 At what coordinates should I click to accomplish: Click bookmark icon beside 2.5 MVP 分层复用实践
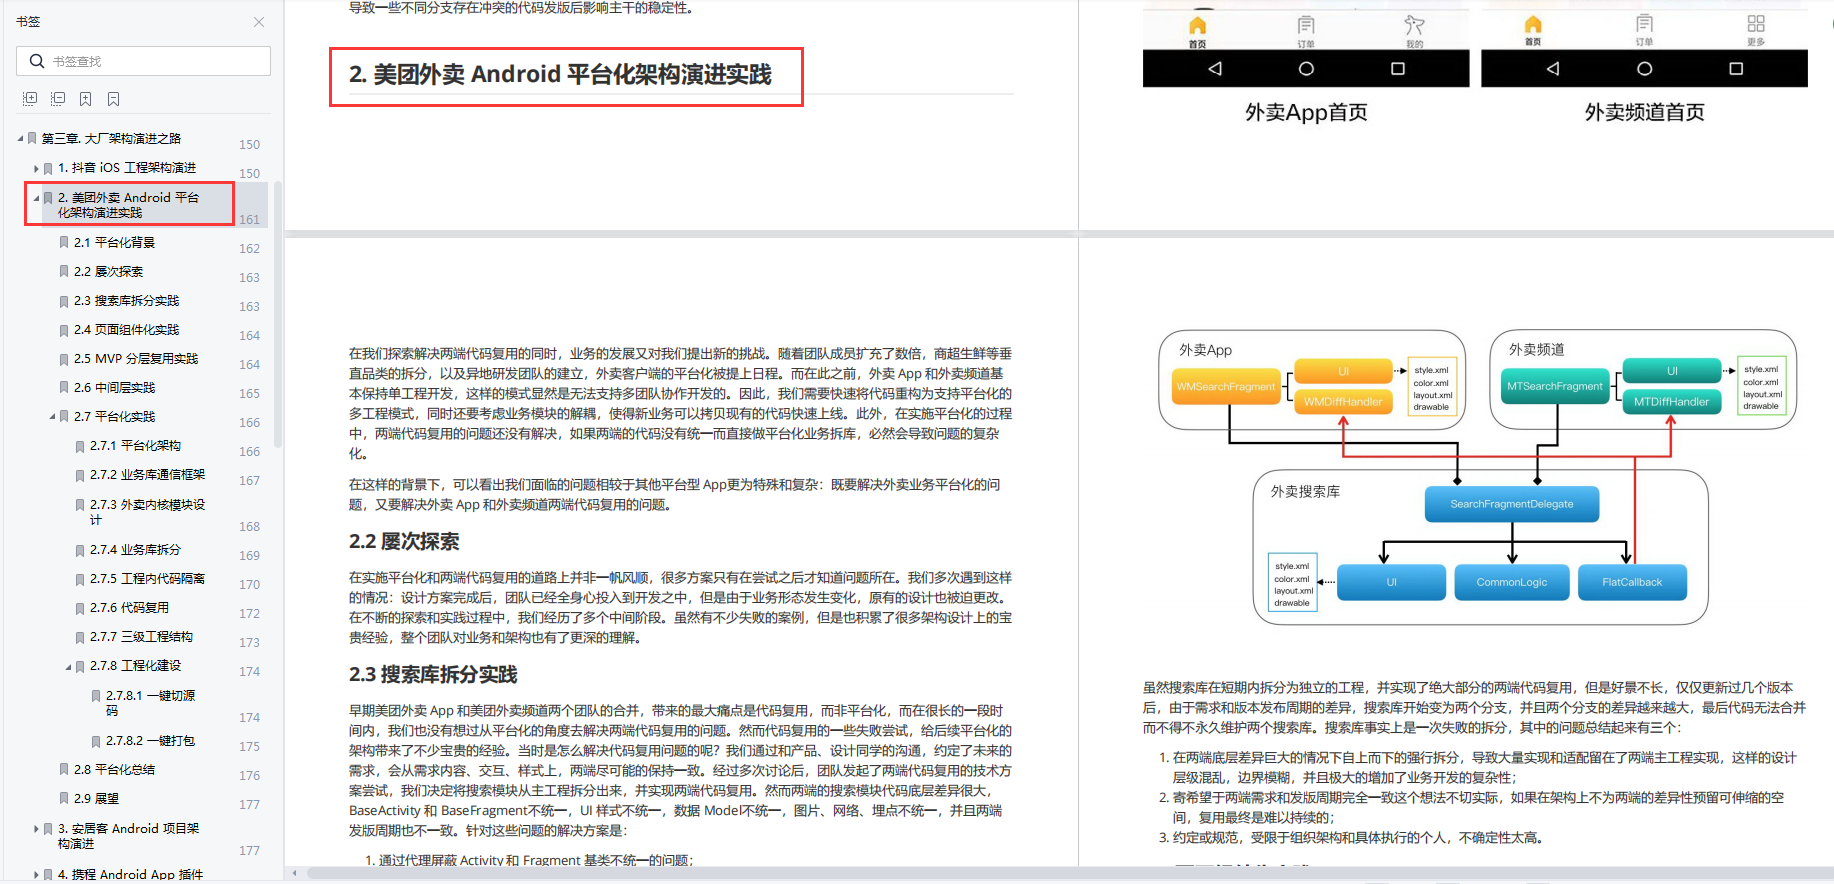(x=64, y=359)
